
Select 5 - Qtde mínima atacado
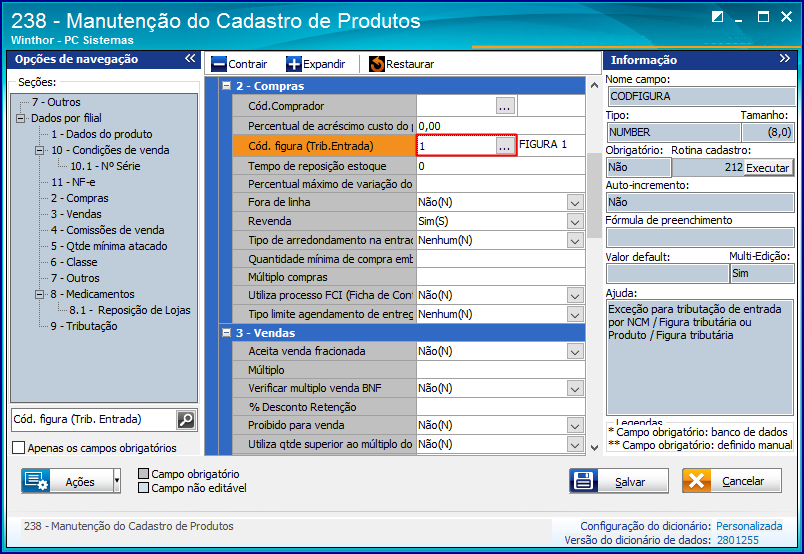coord(109,246)
